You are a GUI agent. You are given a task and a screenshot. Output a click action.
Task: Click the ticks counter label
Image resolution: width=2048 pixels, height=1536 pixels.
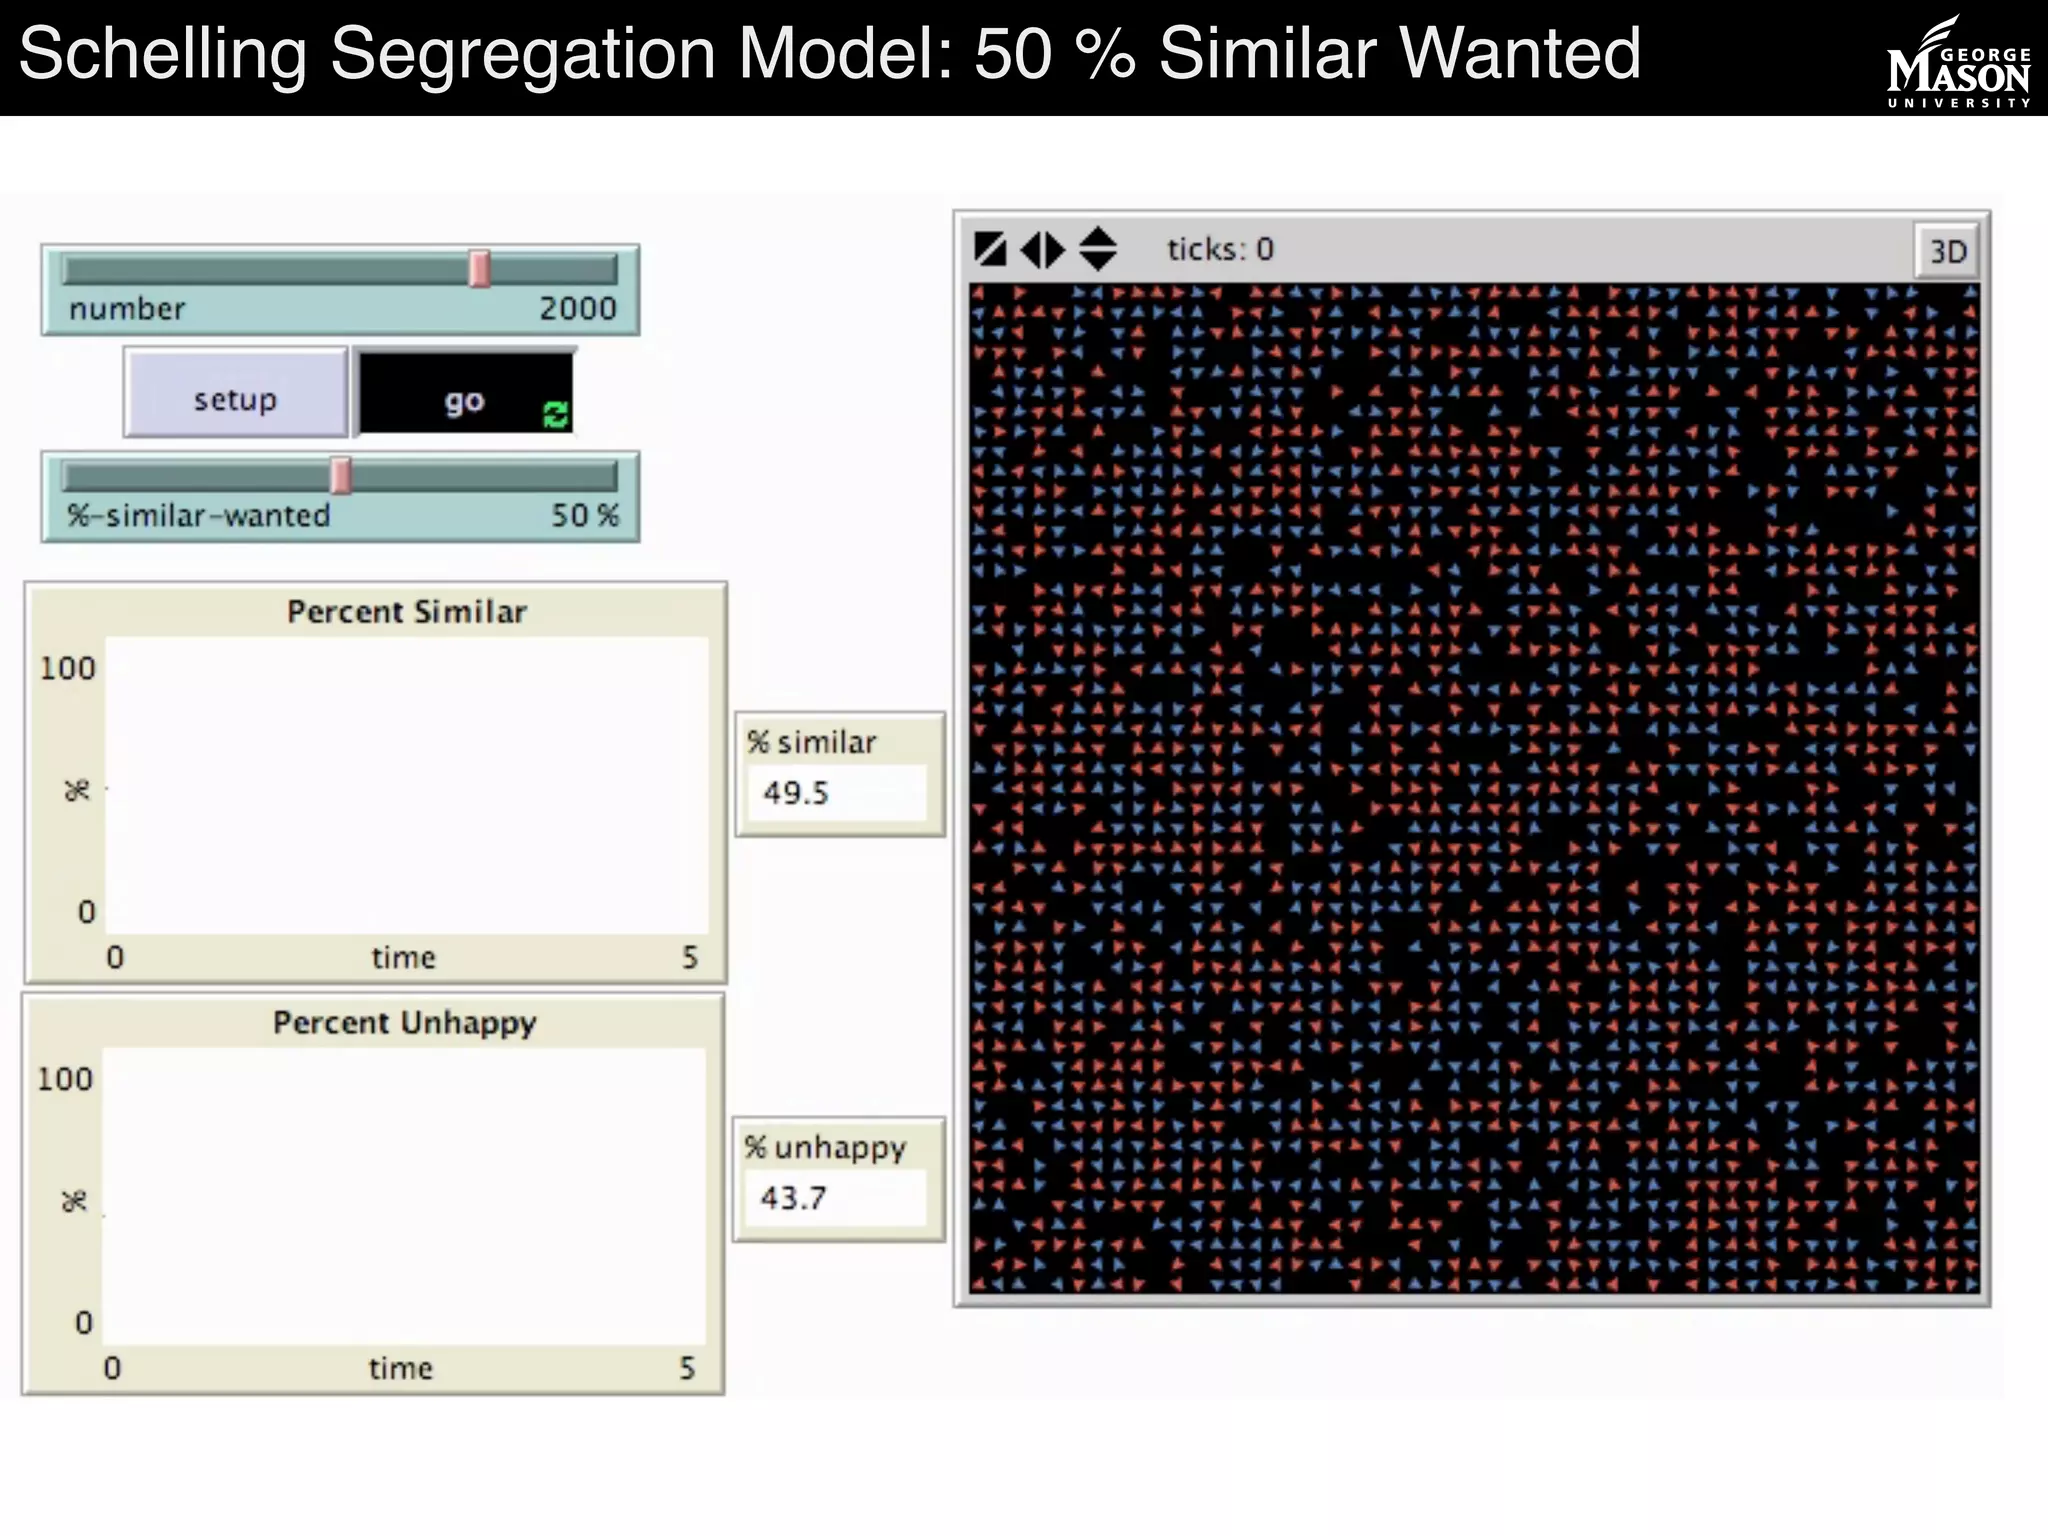click(x=1220, y=249)
